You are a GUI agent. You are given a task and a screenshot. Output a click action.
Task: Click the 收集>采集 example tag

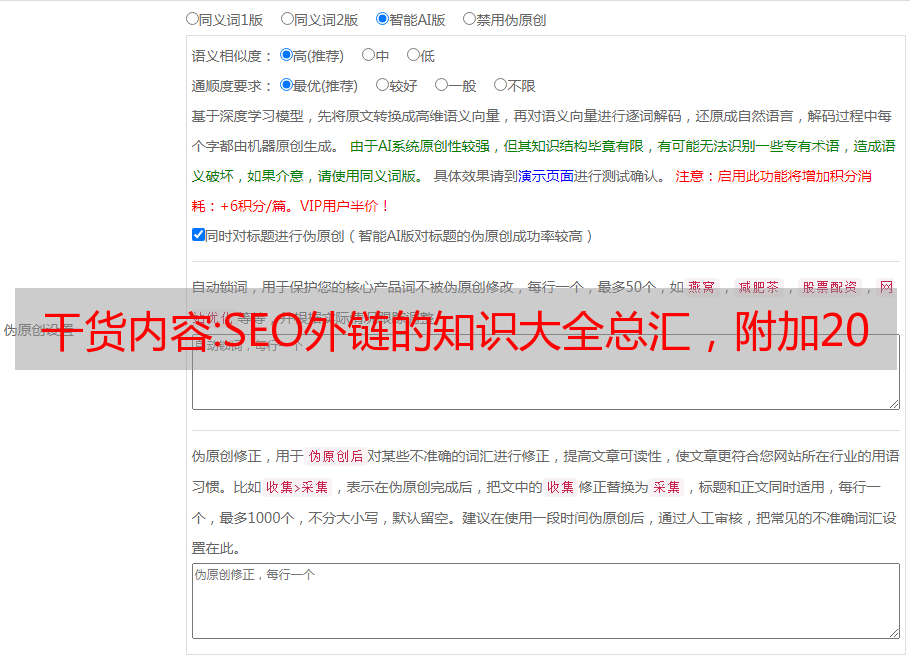(297, 487)
